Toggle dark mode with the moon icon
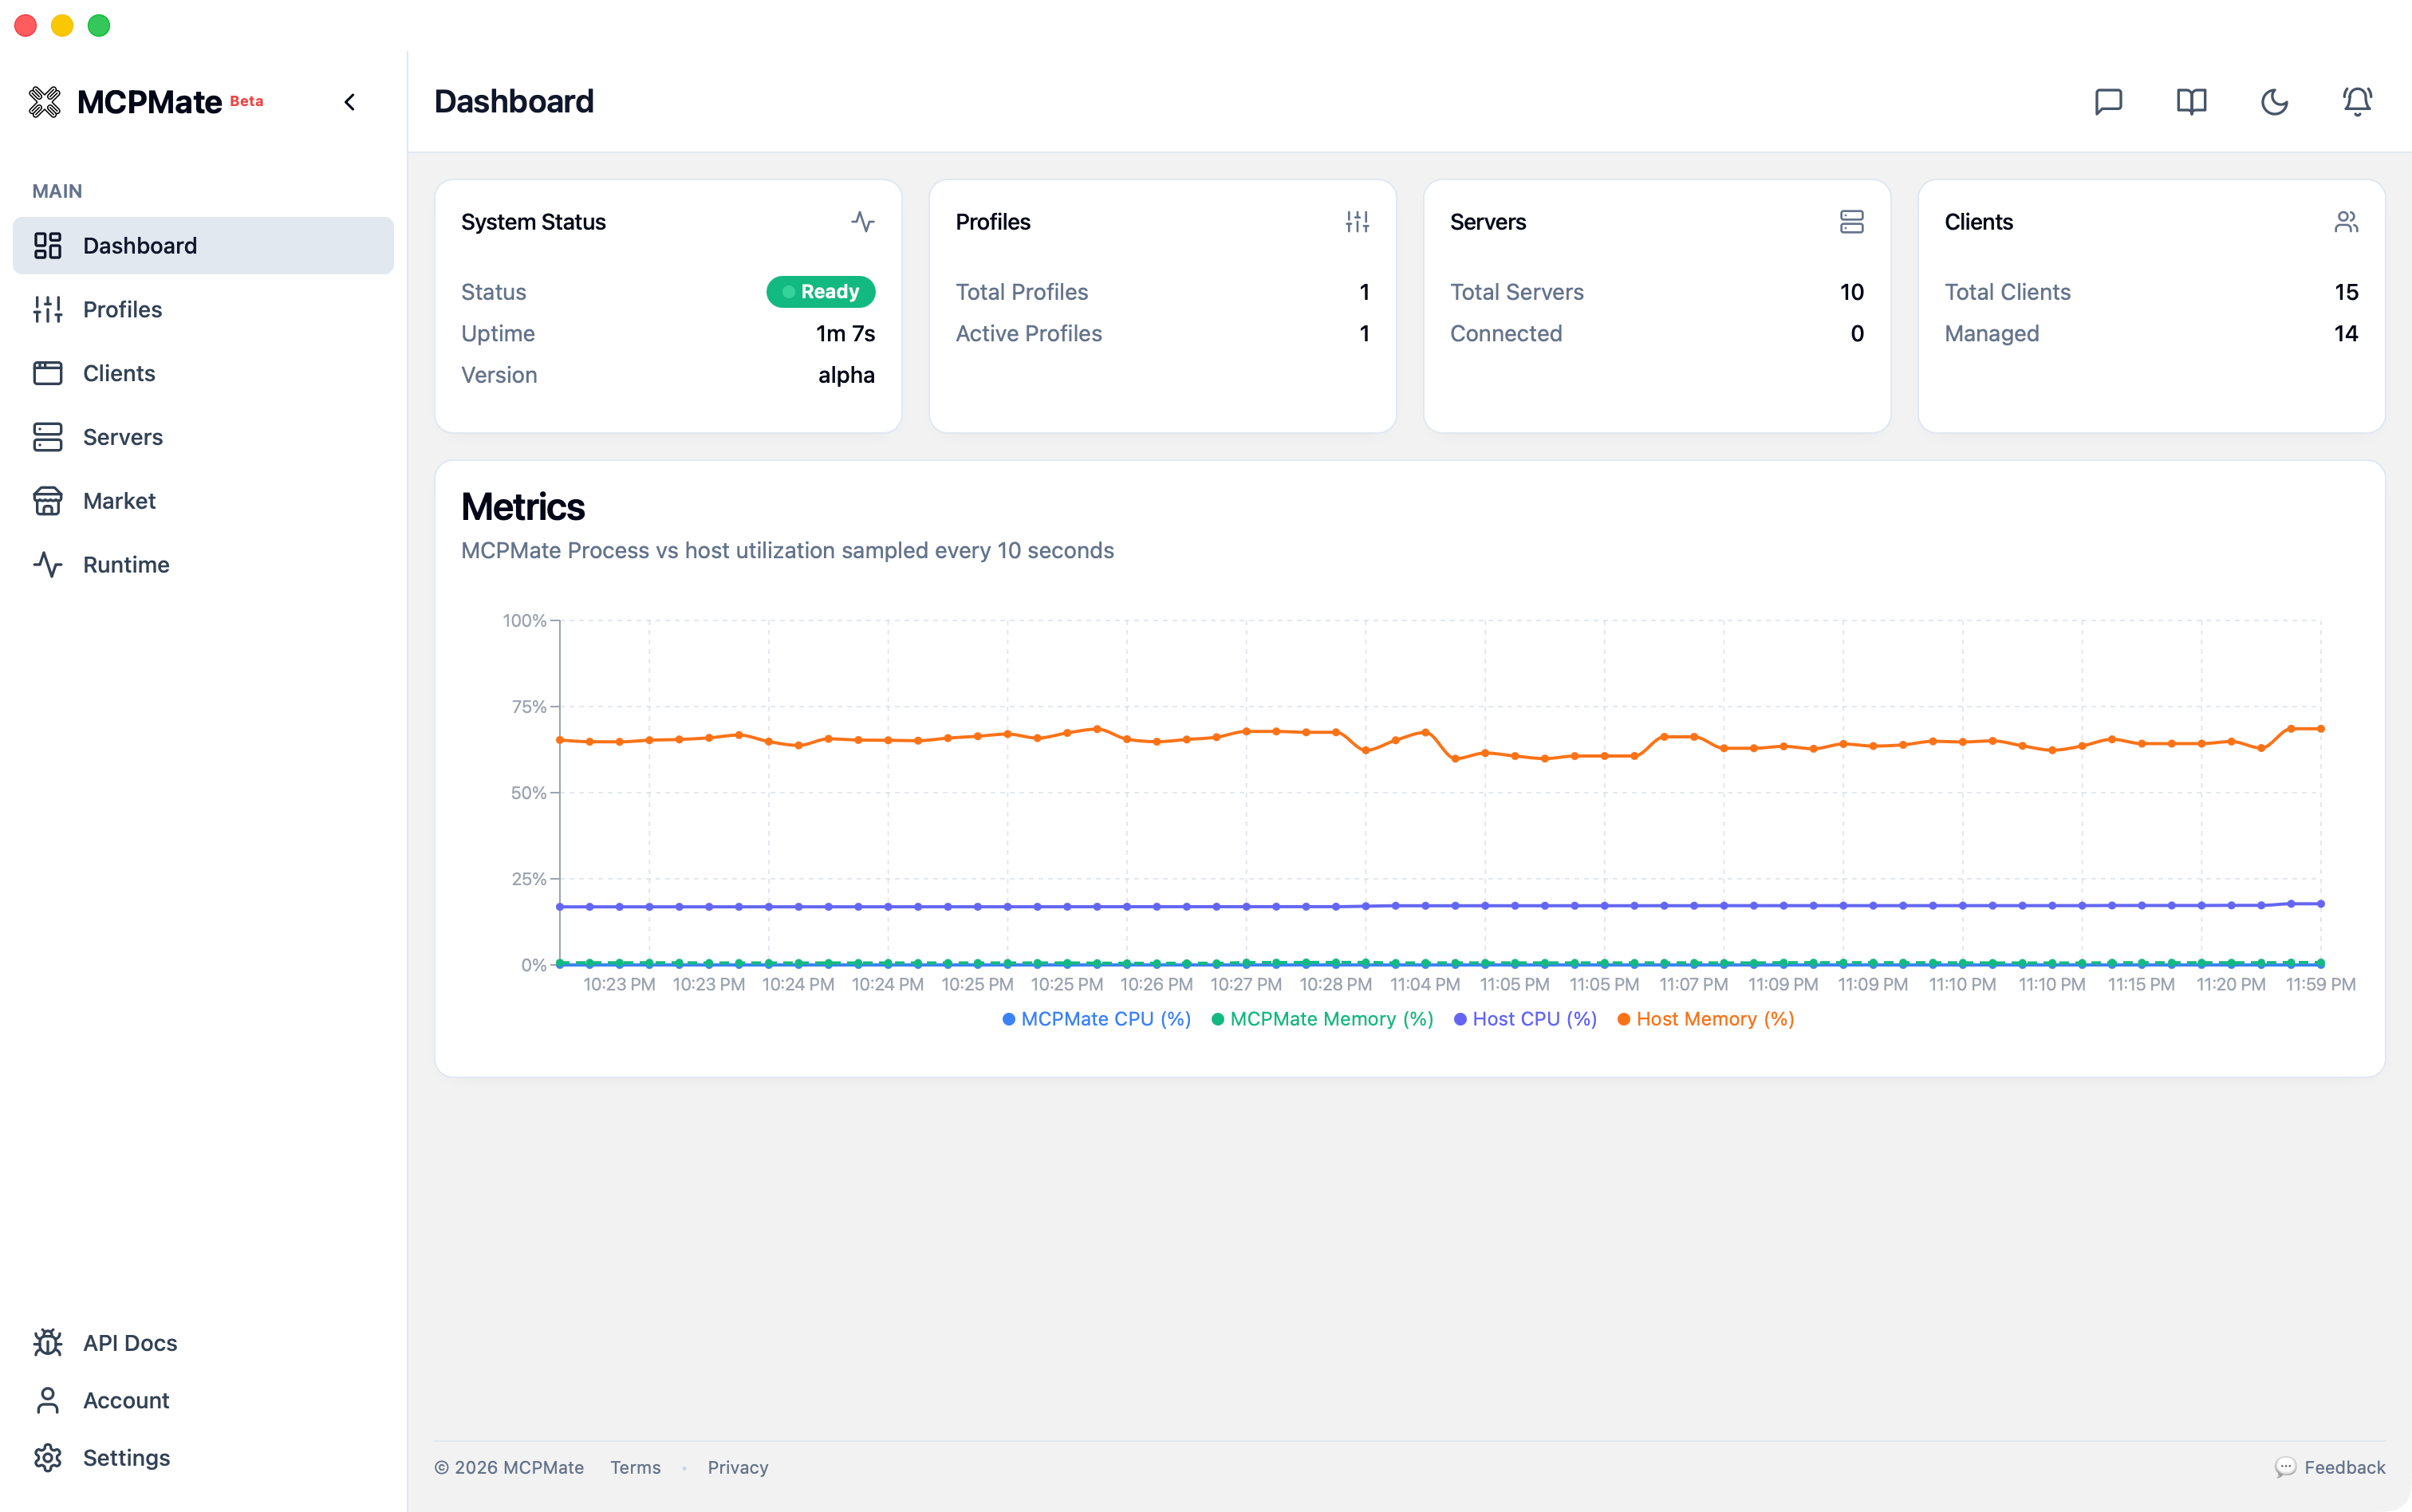 2273,101
